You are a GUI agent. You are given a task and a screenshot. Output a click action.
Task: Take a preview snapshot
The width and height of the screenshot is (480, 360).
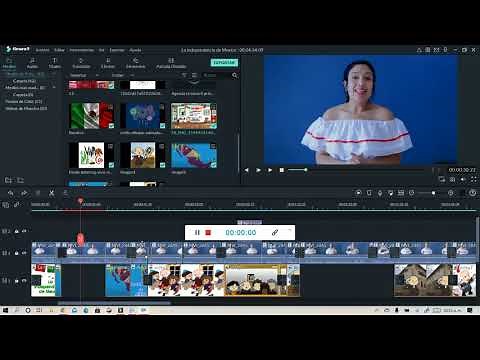pyautogui.click(x=452, y=179)
